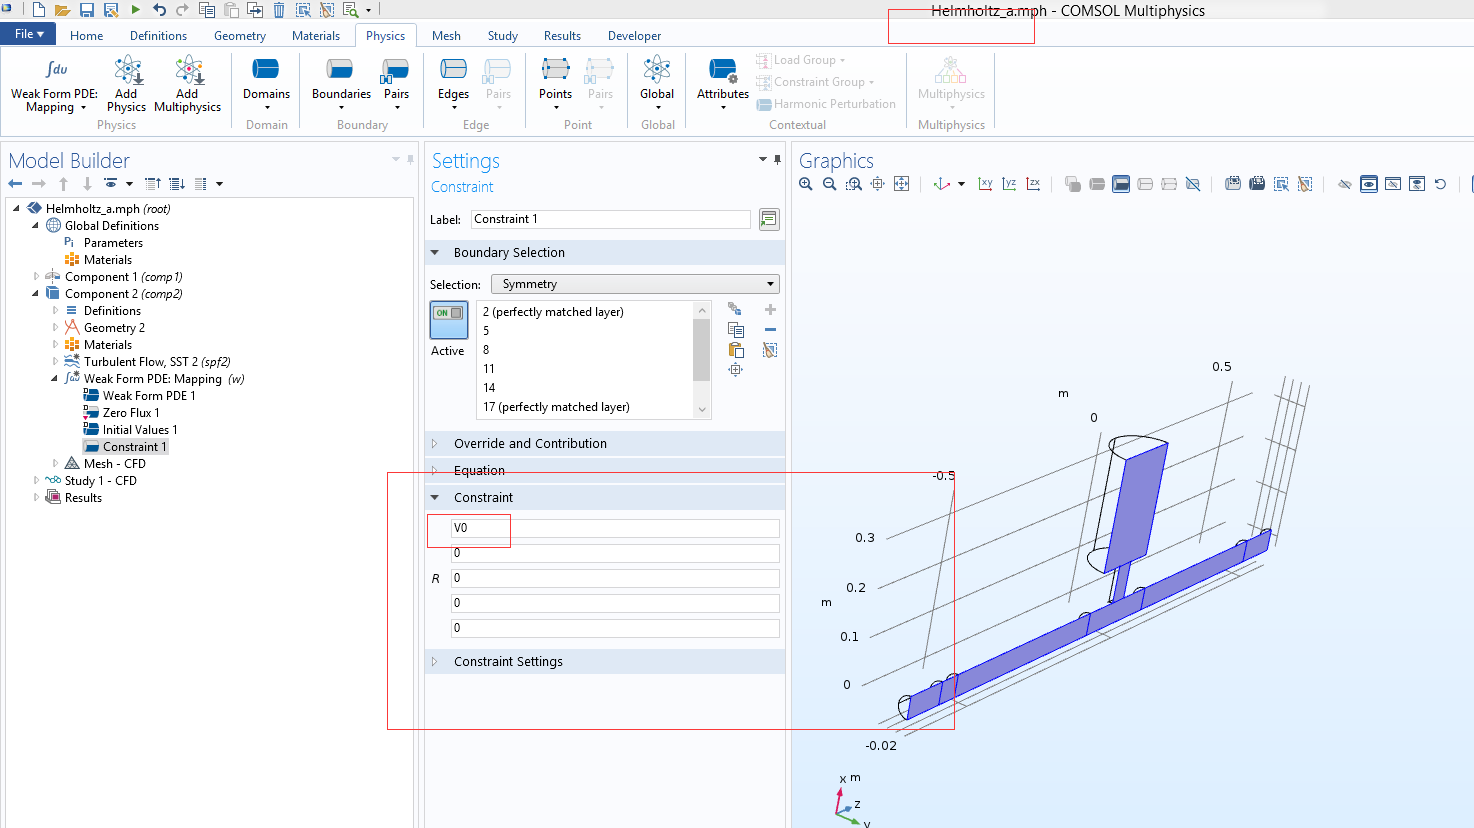
Task: Expand the Constraint Settings section
Action: (508, 662)
